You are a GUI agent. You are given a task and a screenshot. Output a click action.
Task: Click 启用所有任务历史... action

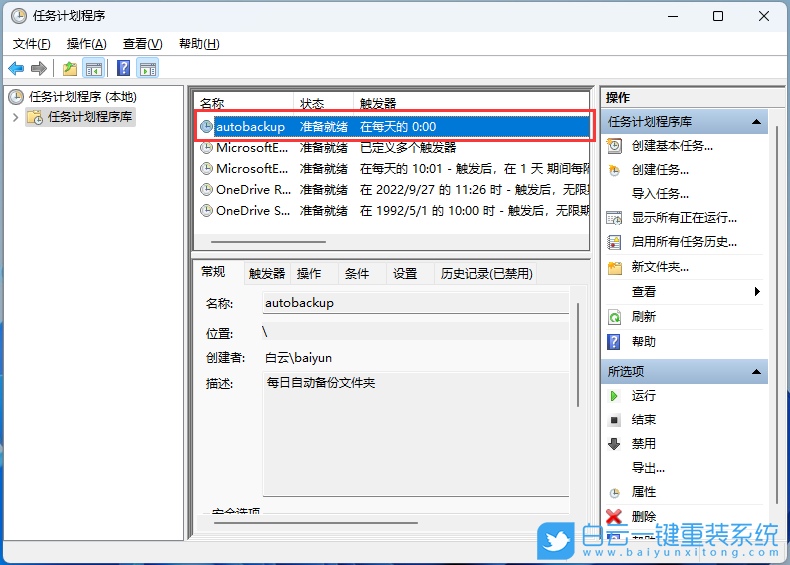pos(684,242)
